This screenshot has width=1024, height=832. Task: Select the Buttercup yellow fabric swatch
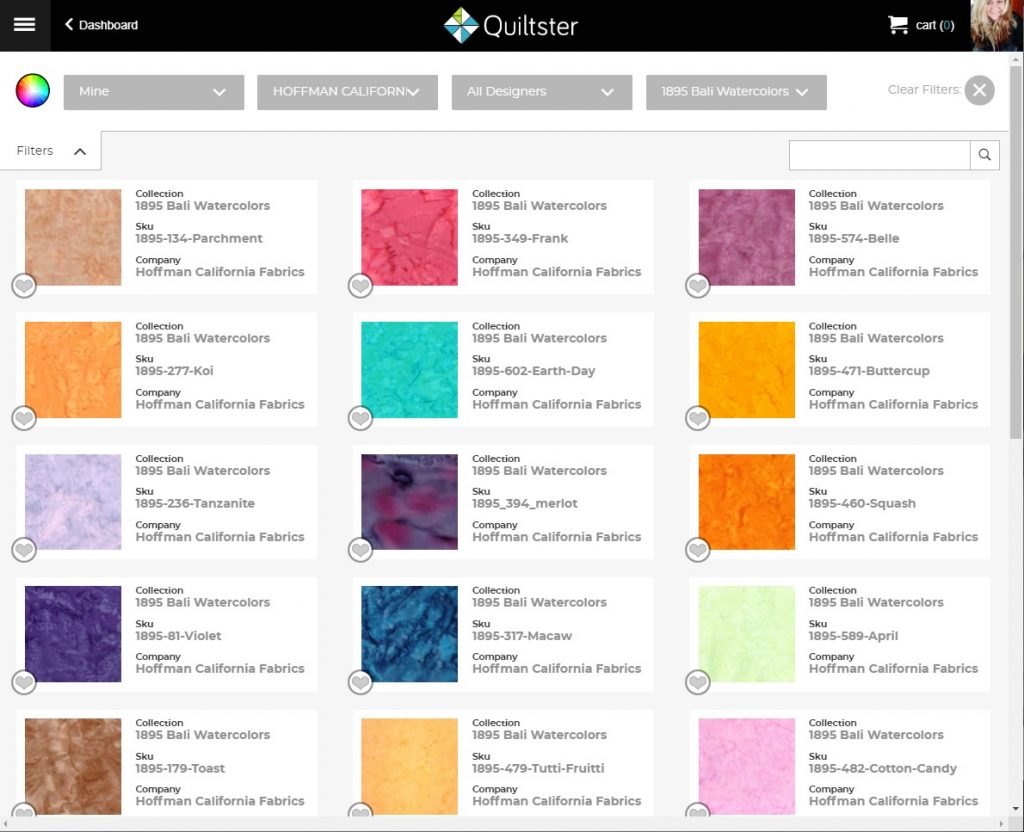(x=746, y=370)
